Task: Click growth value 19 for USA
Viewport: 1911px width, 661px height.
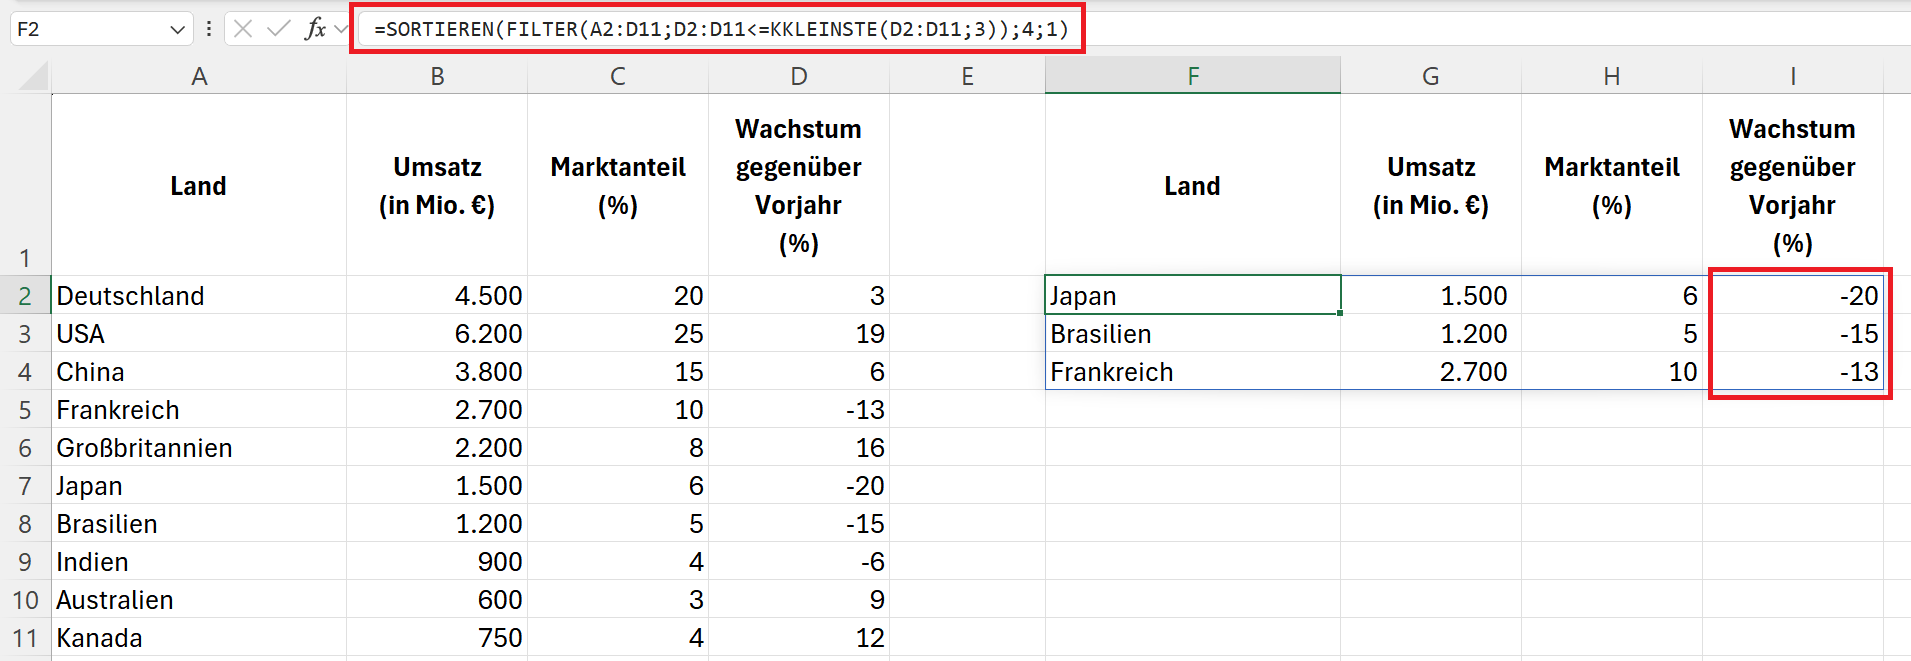Action: (799, 334)
